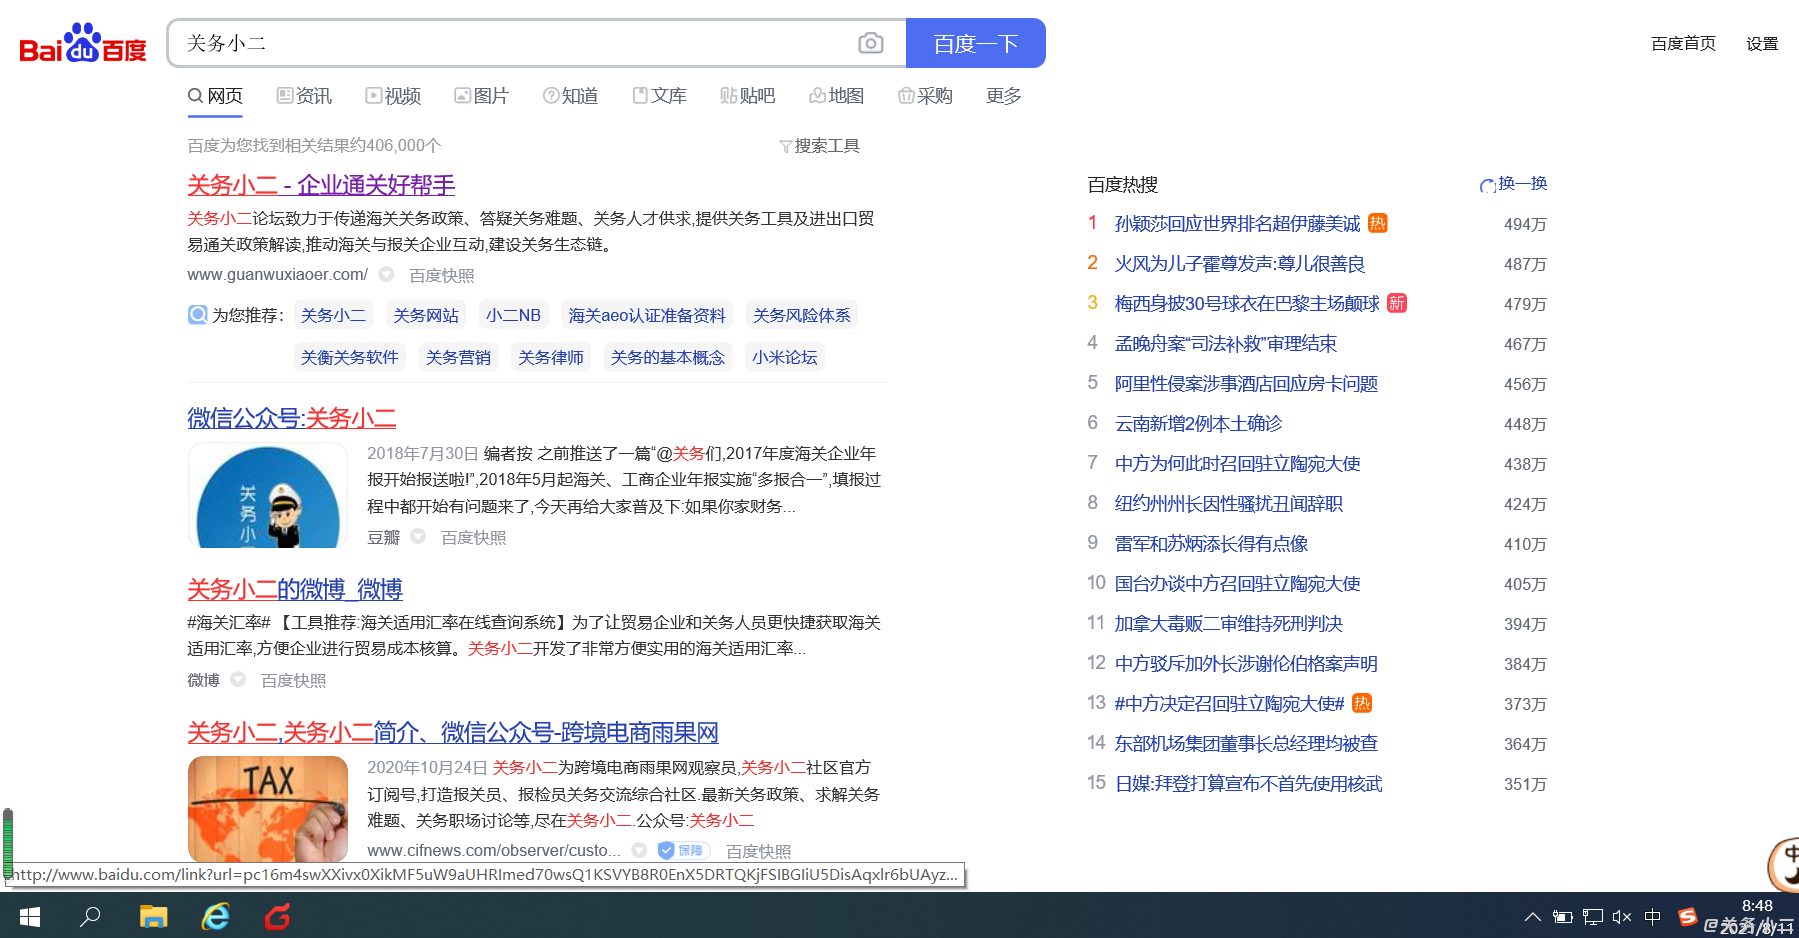
Task: Switch to the 地图 tab
Action: 836,96
